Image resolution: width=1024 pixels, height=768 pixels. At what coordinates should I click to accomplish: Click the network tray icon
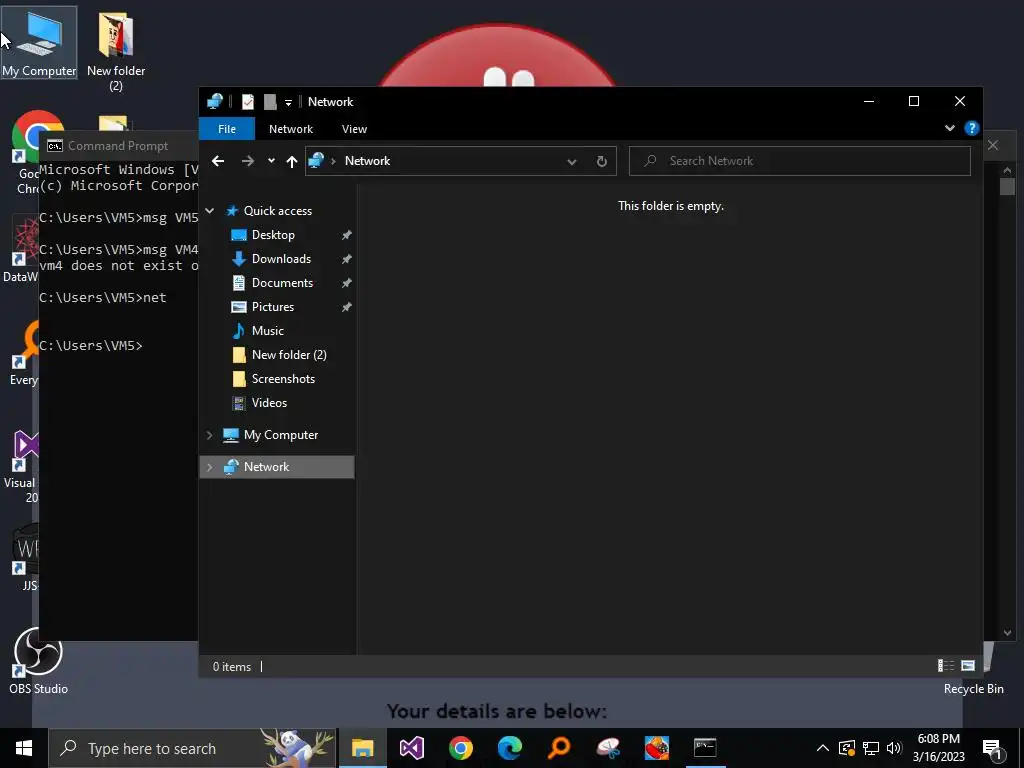pyautogui.click(x=871, y=748)
